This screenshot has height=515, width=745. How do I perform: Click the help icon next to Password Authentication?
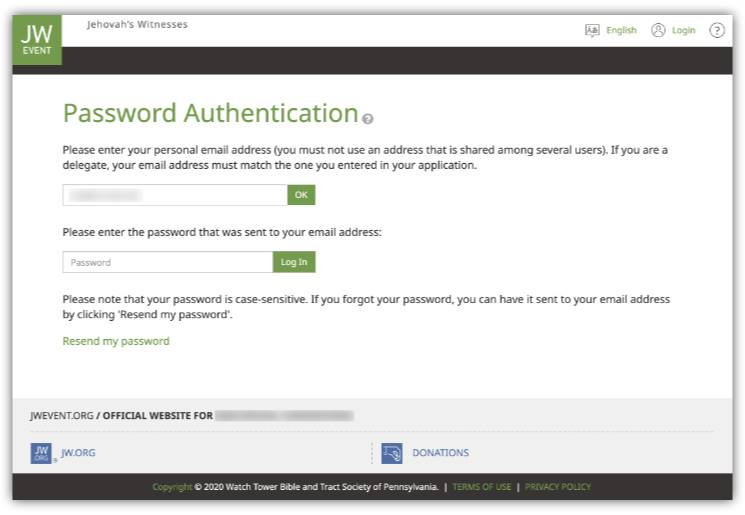[367, 119]
